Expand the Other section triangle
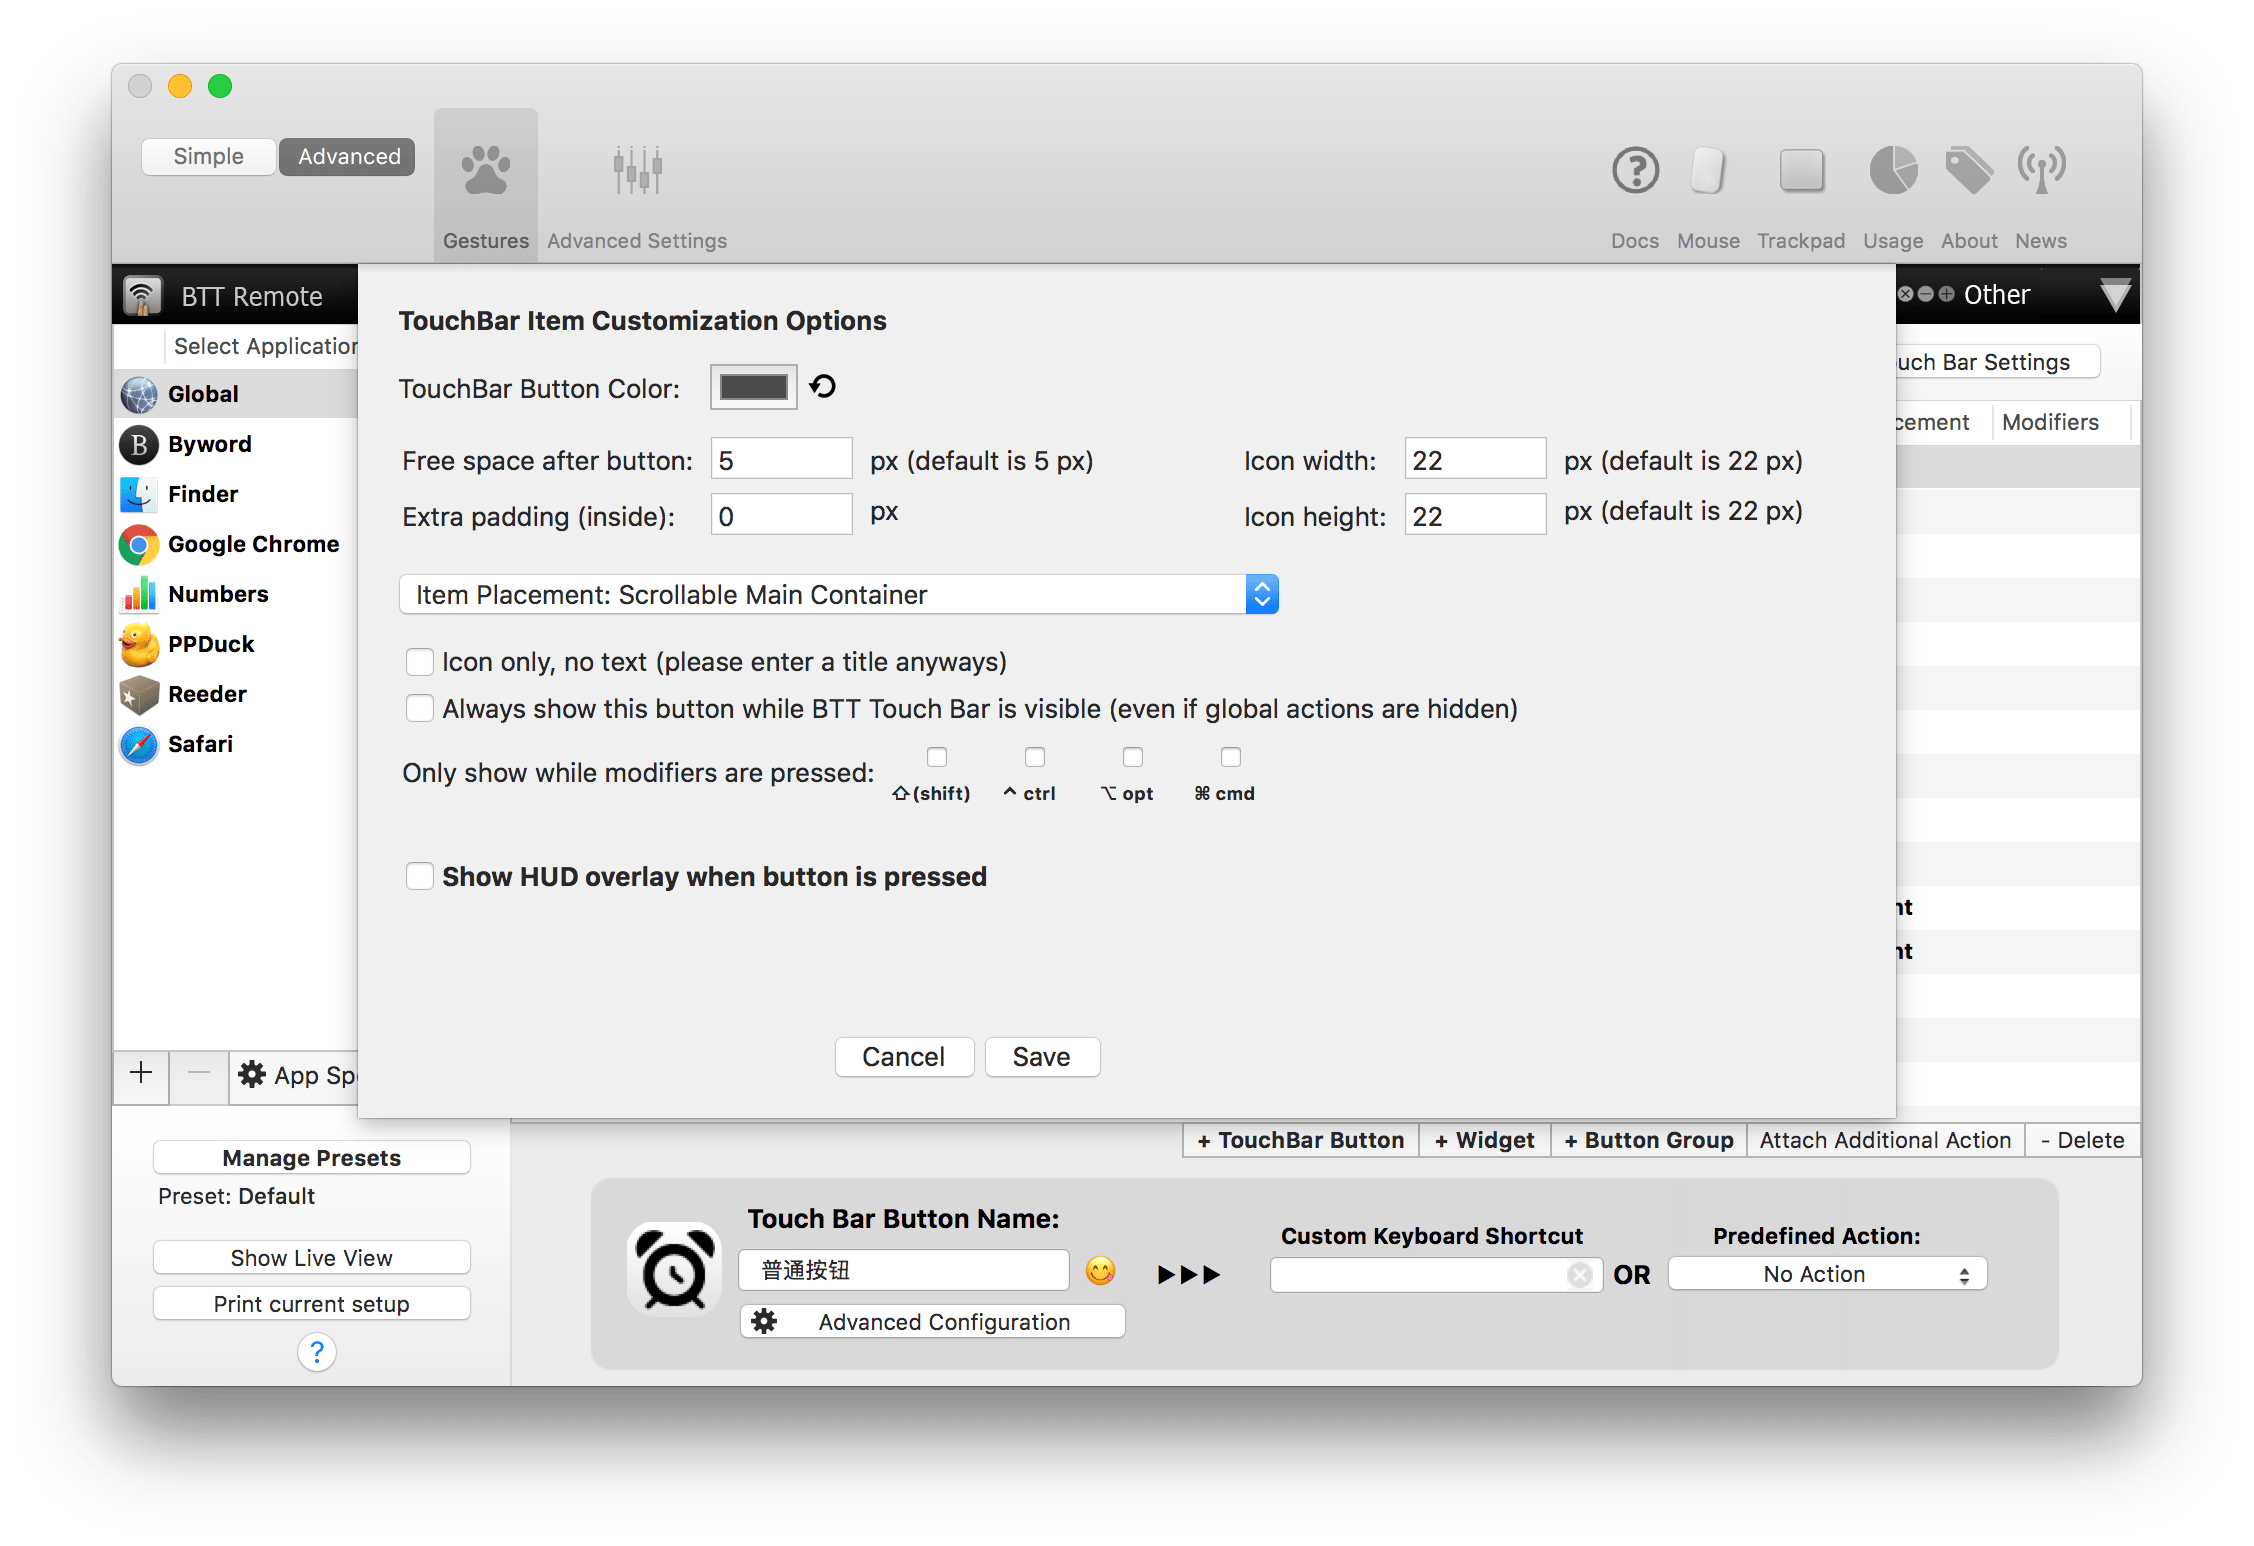2254x1546 pixels. pyautogui.click(x=2114, y=295)
